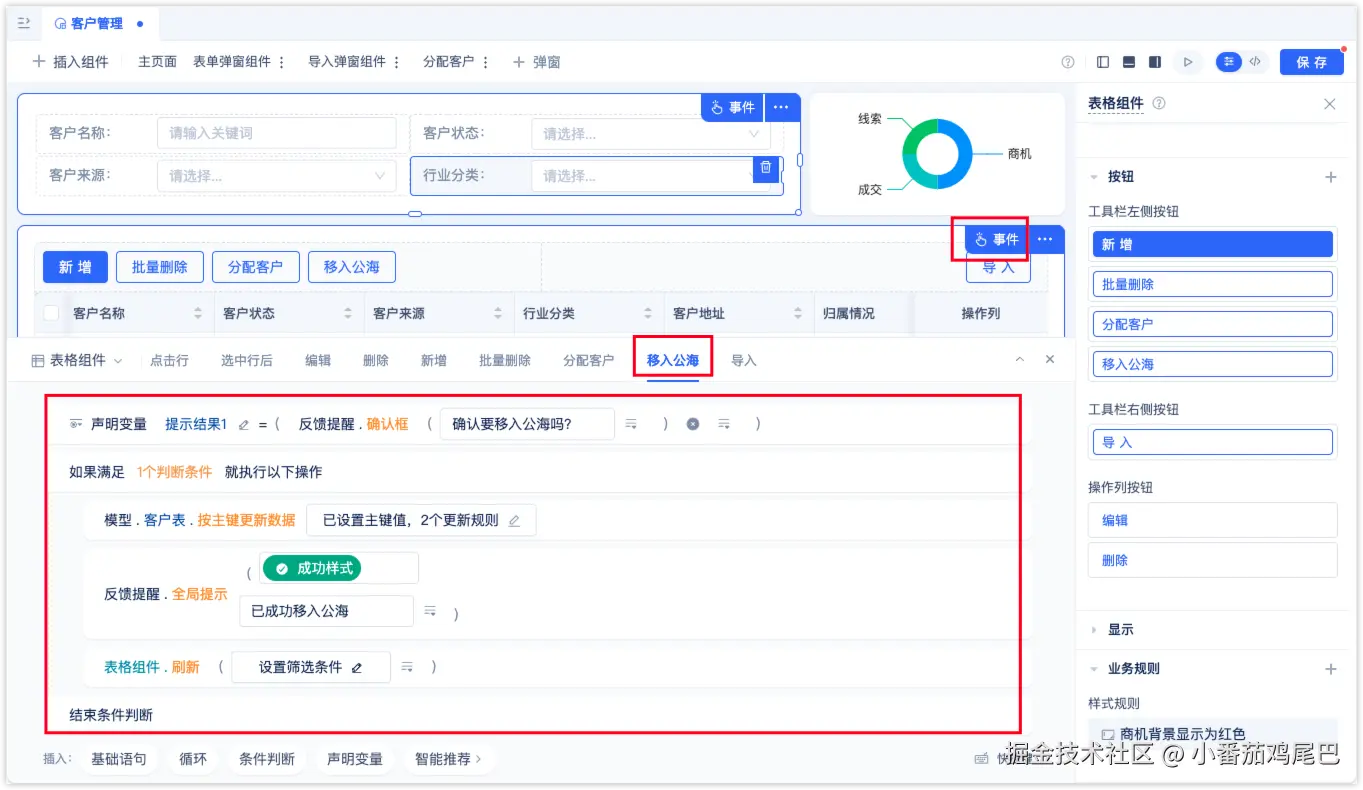Screen dimensions: 1363x790
Task: Run preview with the play icon
Action: coord(1188,62)
